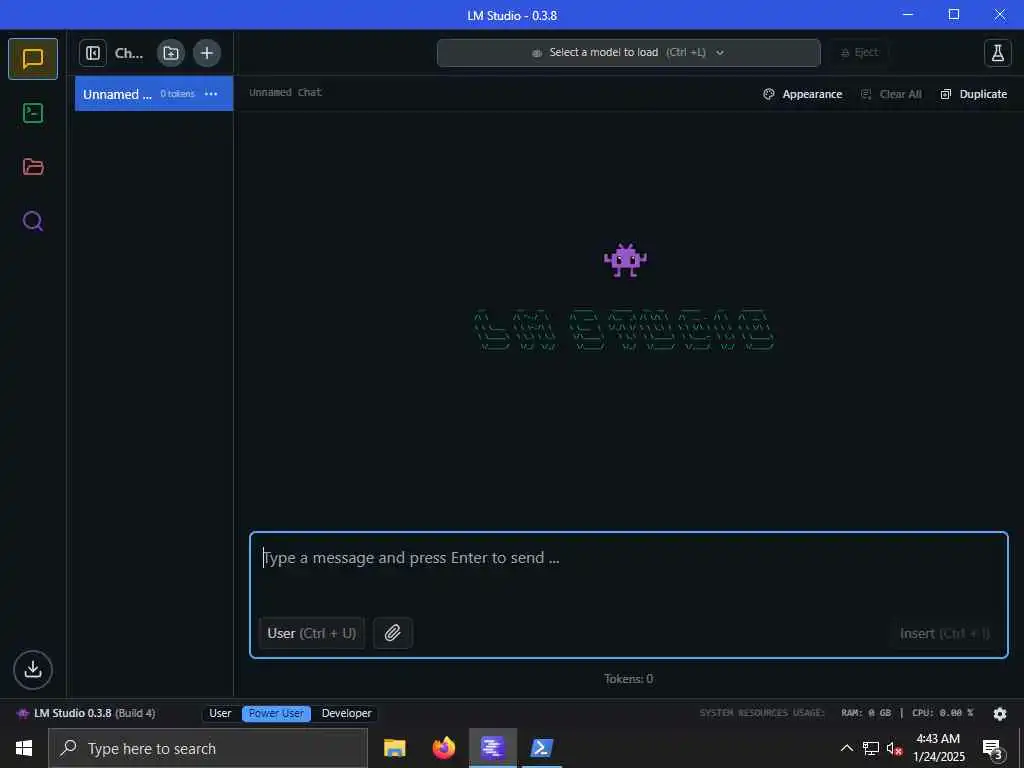This screenshot has width=1024, height=768.
Task: Attach a file with the paperclip
Action: [x=392, y=633]
